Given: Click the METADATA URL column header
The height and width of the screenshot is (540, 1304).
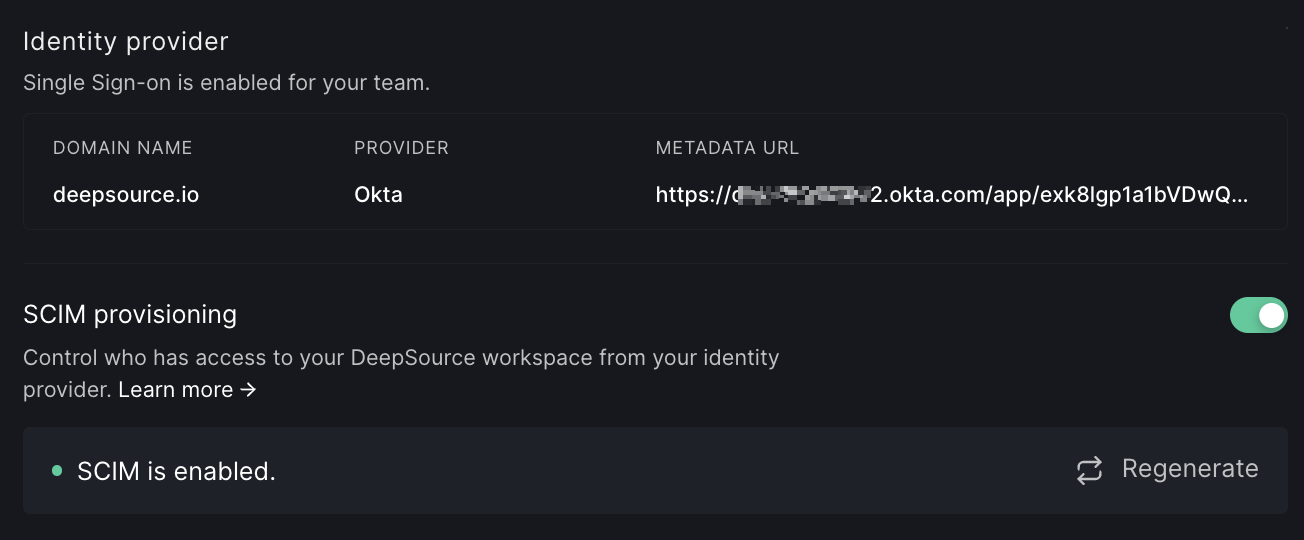Looking at the screenshot, I should point(727,148).
